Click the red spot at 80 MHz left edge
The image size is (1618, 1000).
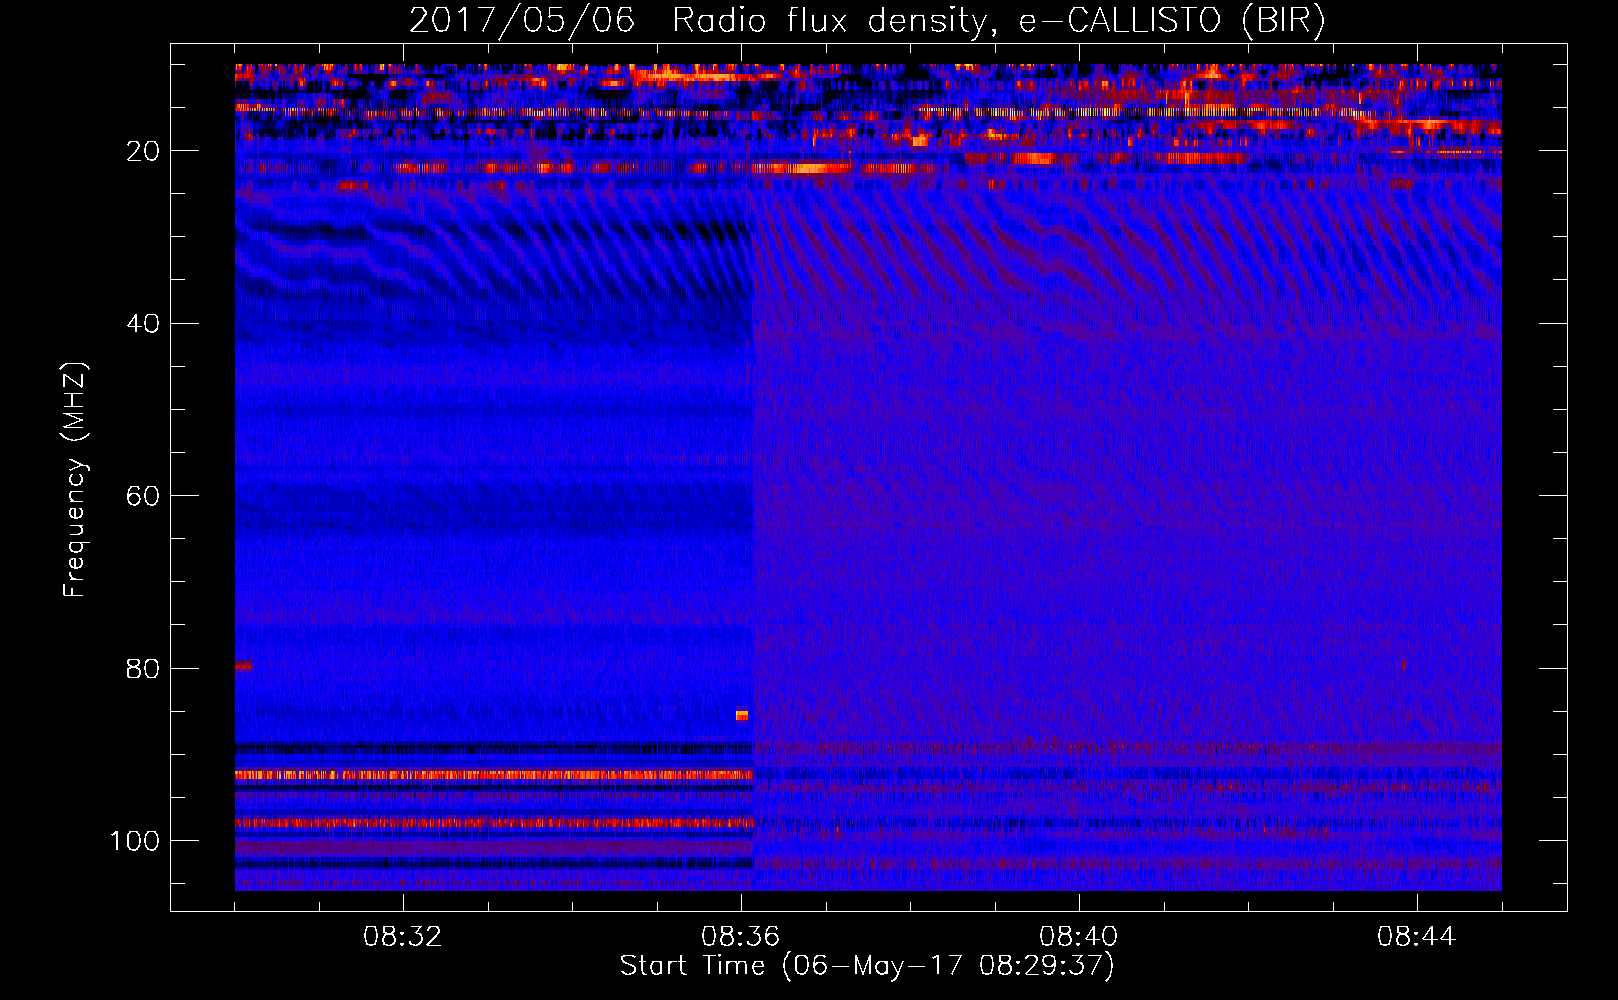[x=243, y=665]
